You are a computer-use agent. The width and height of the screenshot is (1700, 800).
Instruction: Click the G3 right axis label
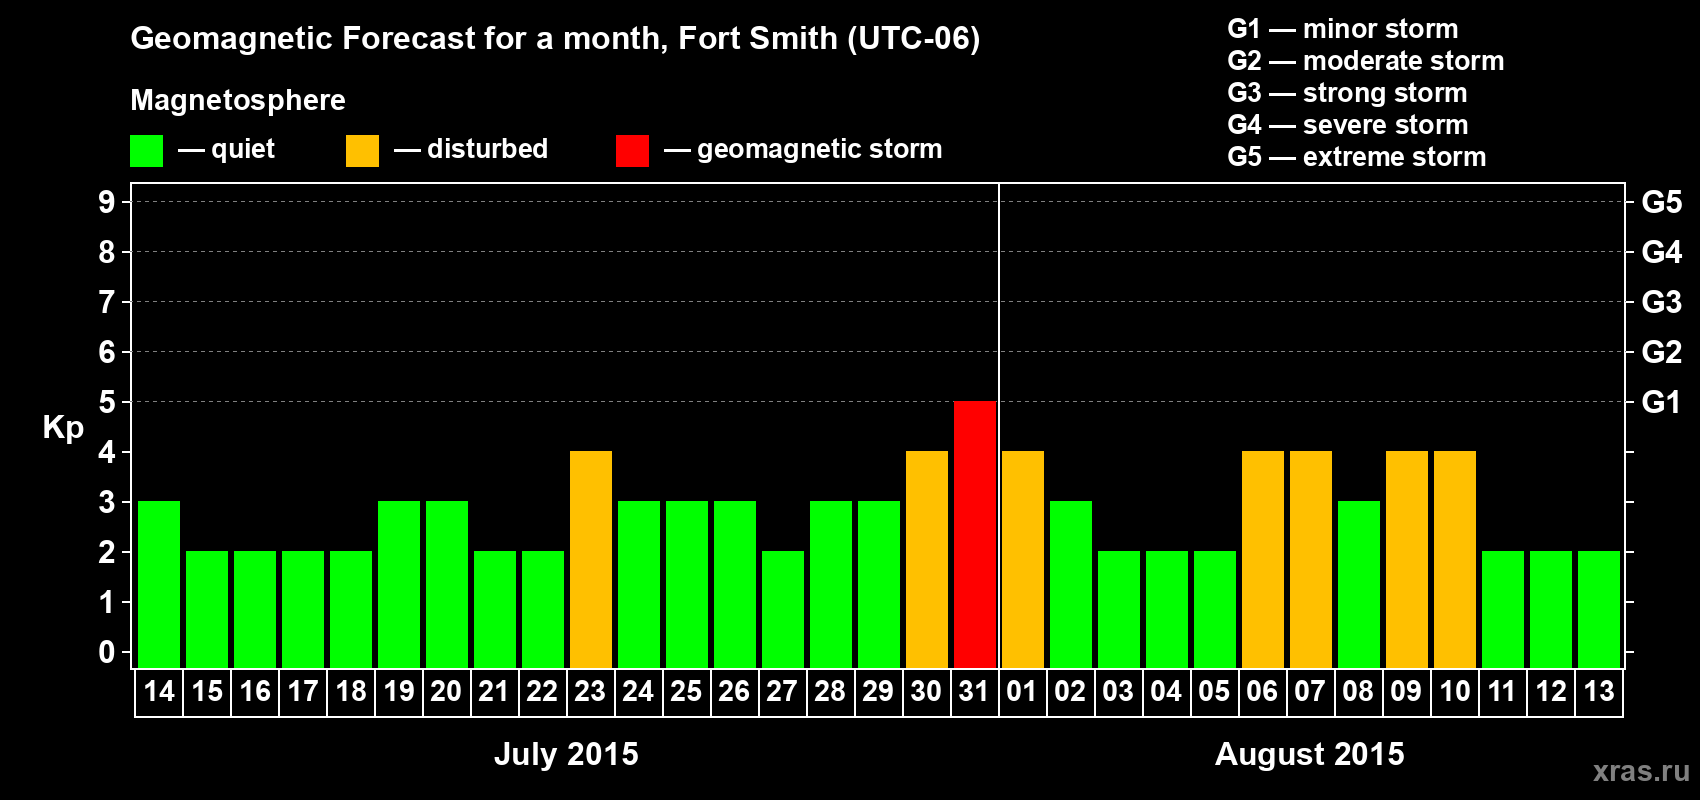pos(1661,302)
